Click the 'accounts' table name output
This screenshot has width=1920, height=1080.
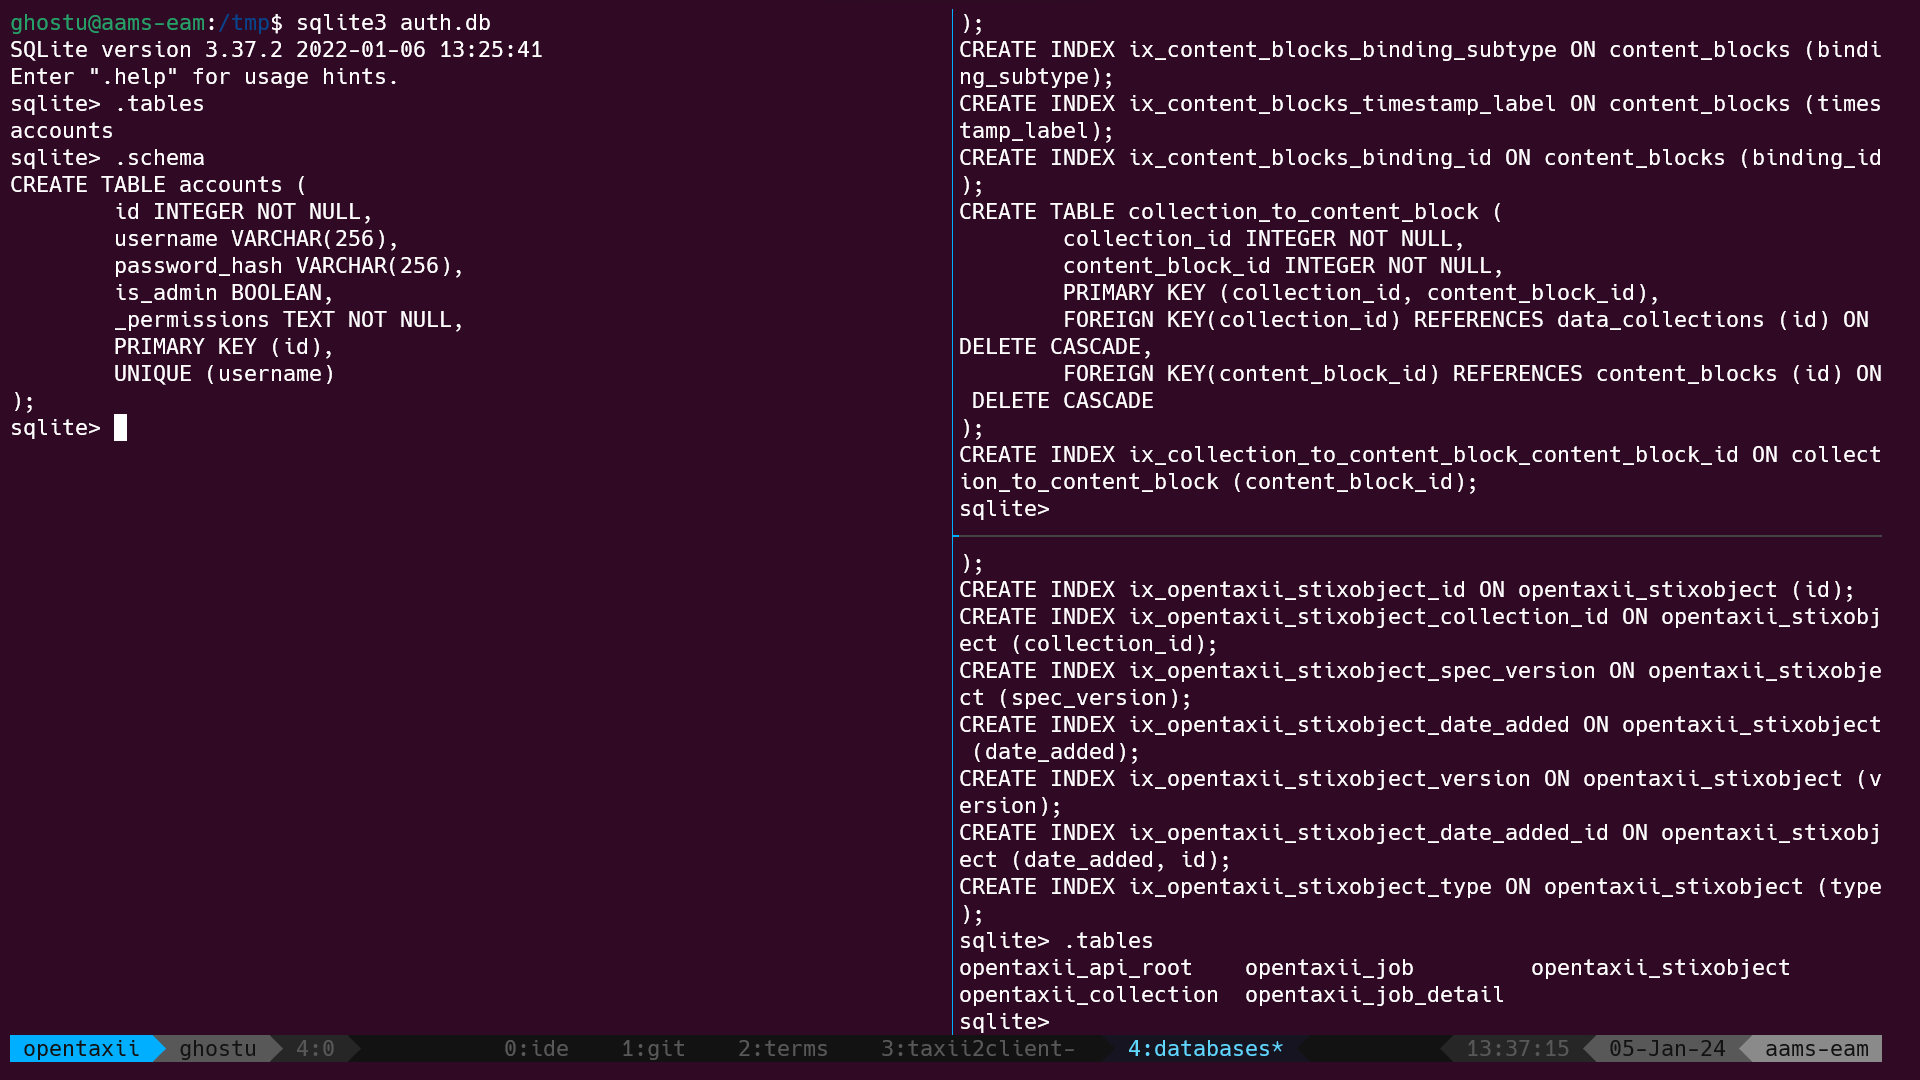point(61,131)
